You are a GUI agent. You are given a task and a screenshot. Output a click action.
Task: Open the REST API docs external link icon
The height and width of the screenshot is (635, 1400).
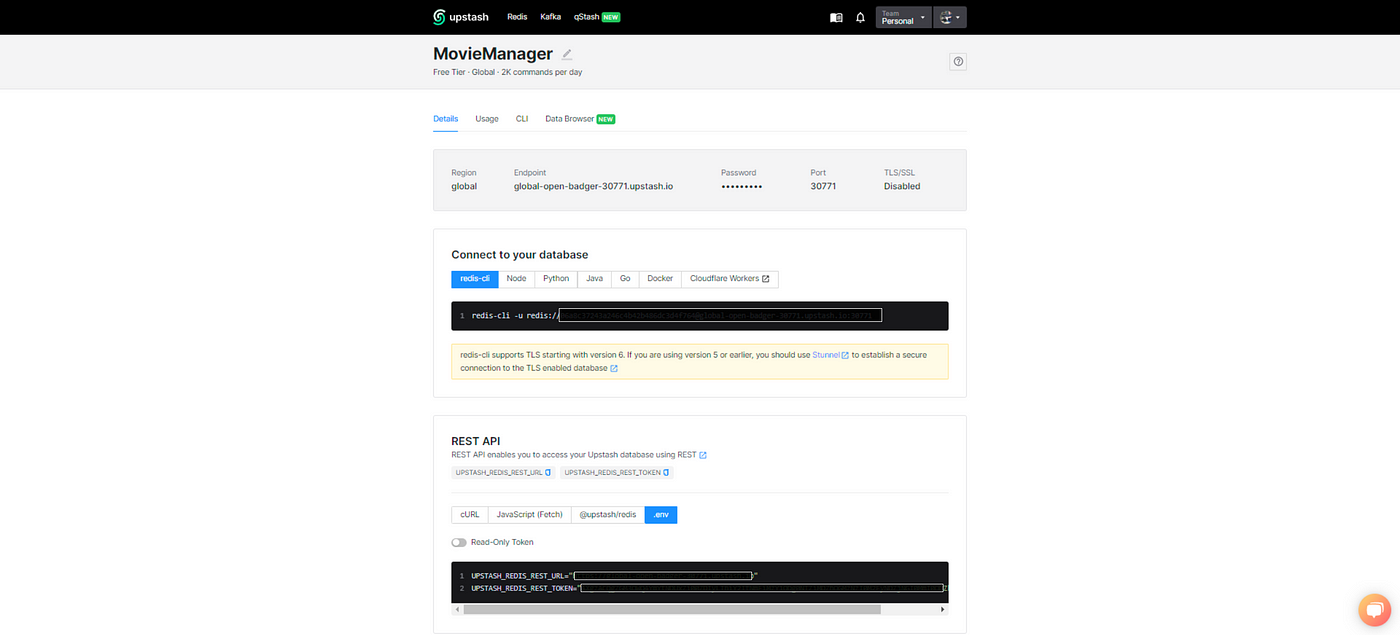pos(703,455)
